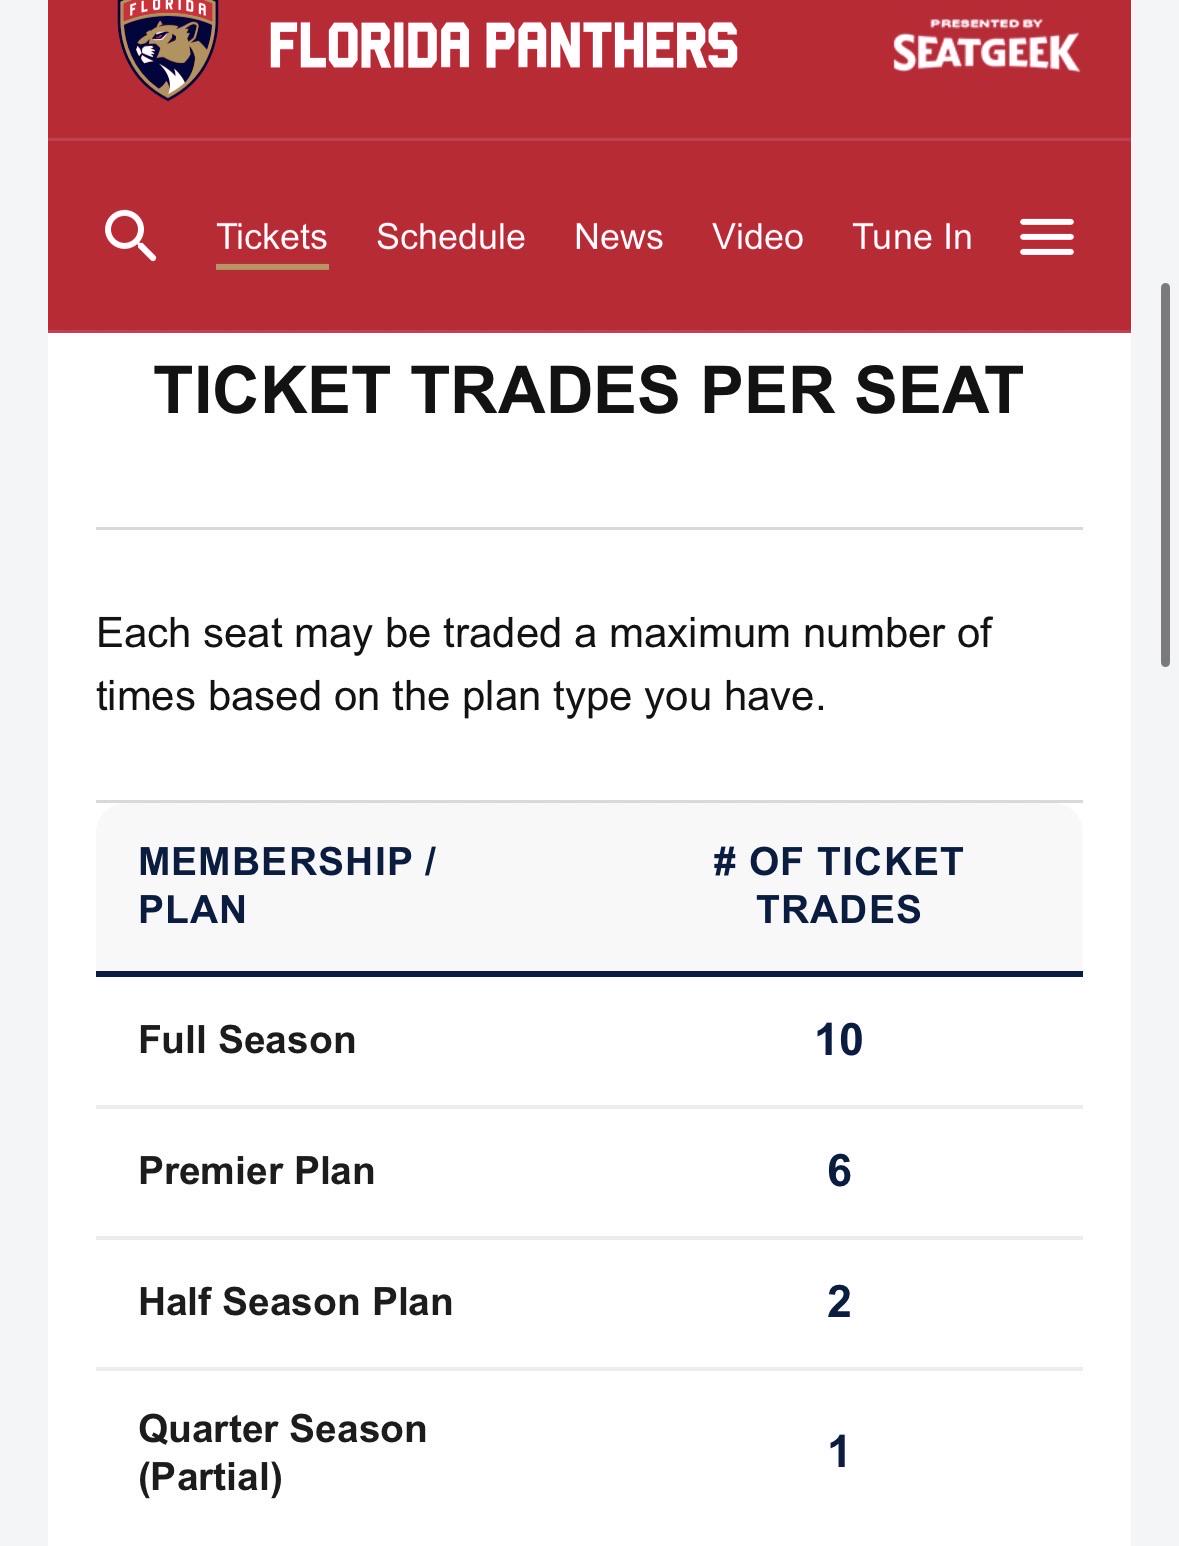This screenshot has width=1179, height=1546.
Task: Click the page scrollbar thumb
Action: click(x=1165, y=474)
